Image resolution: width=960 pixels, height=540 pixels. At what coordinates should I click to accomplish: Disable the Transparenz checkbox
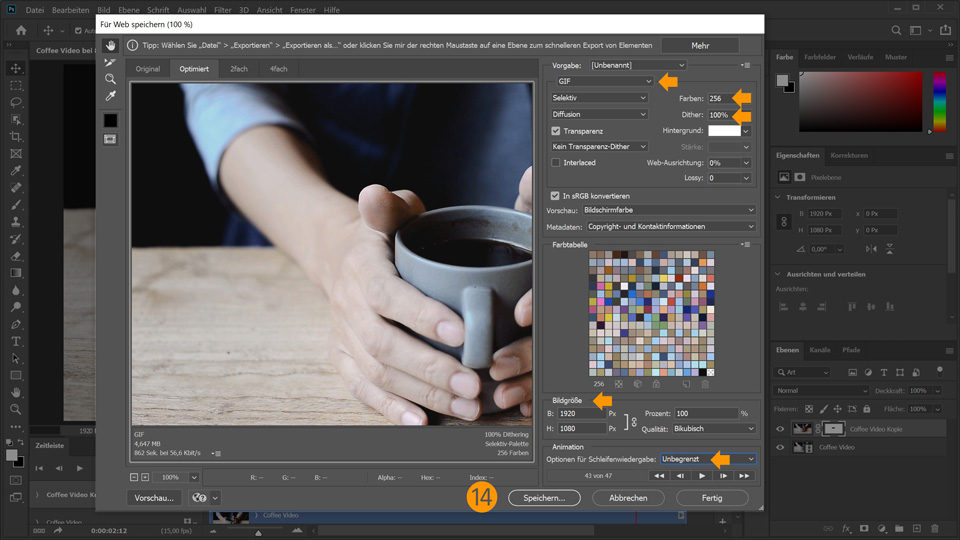click(556, 130)
